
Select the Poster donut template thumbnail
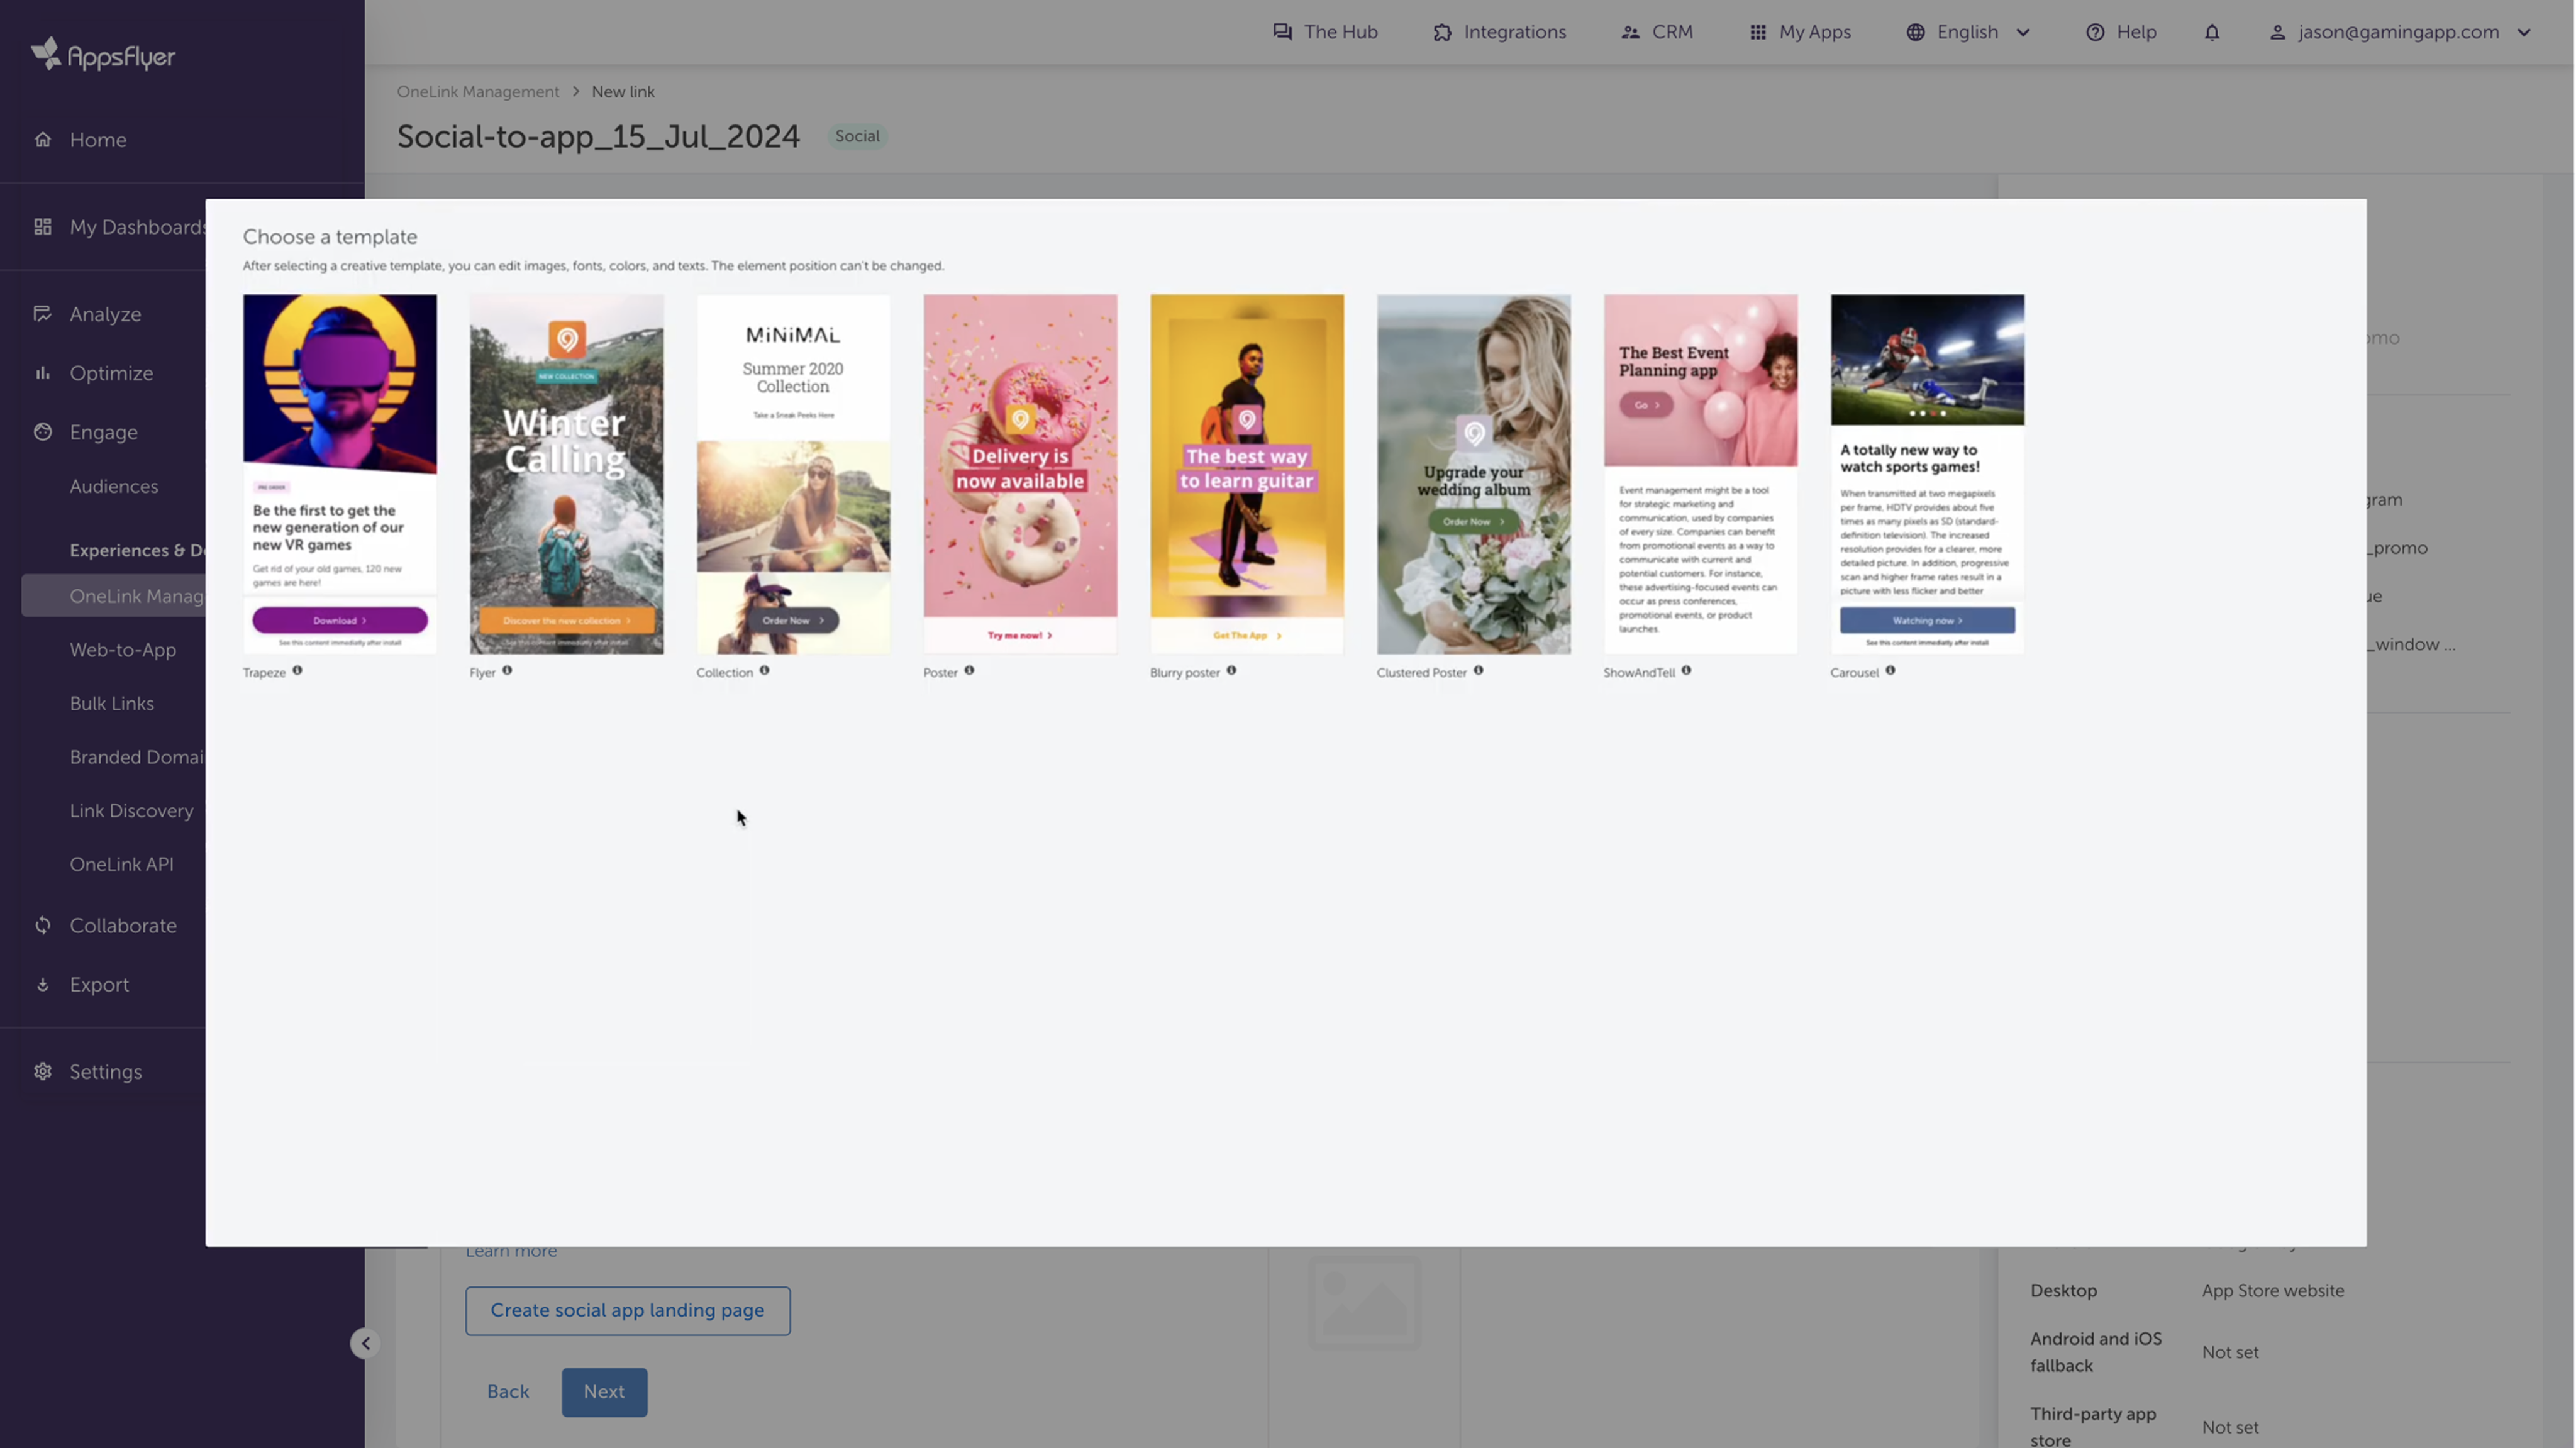coord(1020,473)
